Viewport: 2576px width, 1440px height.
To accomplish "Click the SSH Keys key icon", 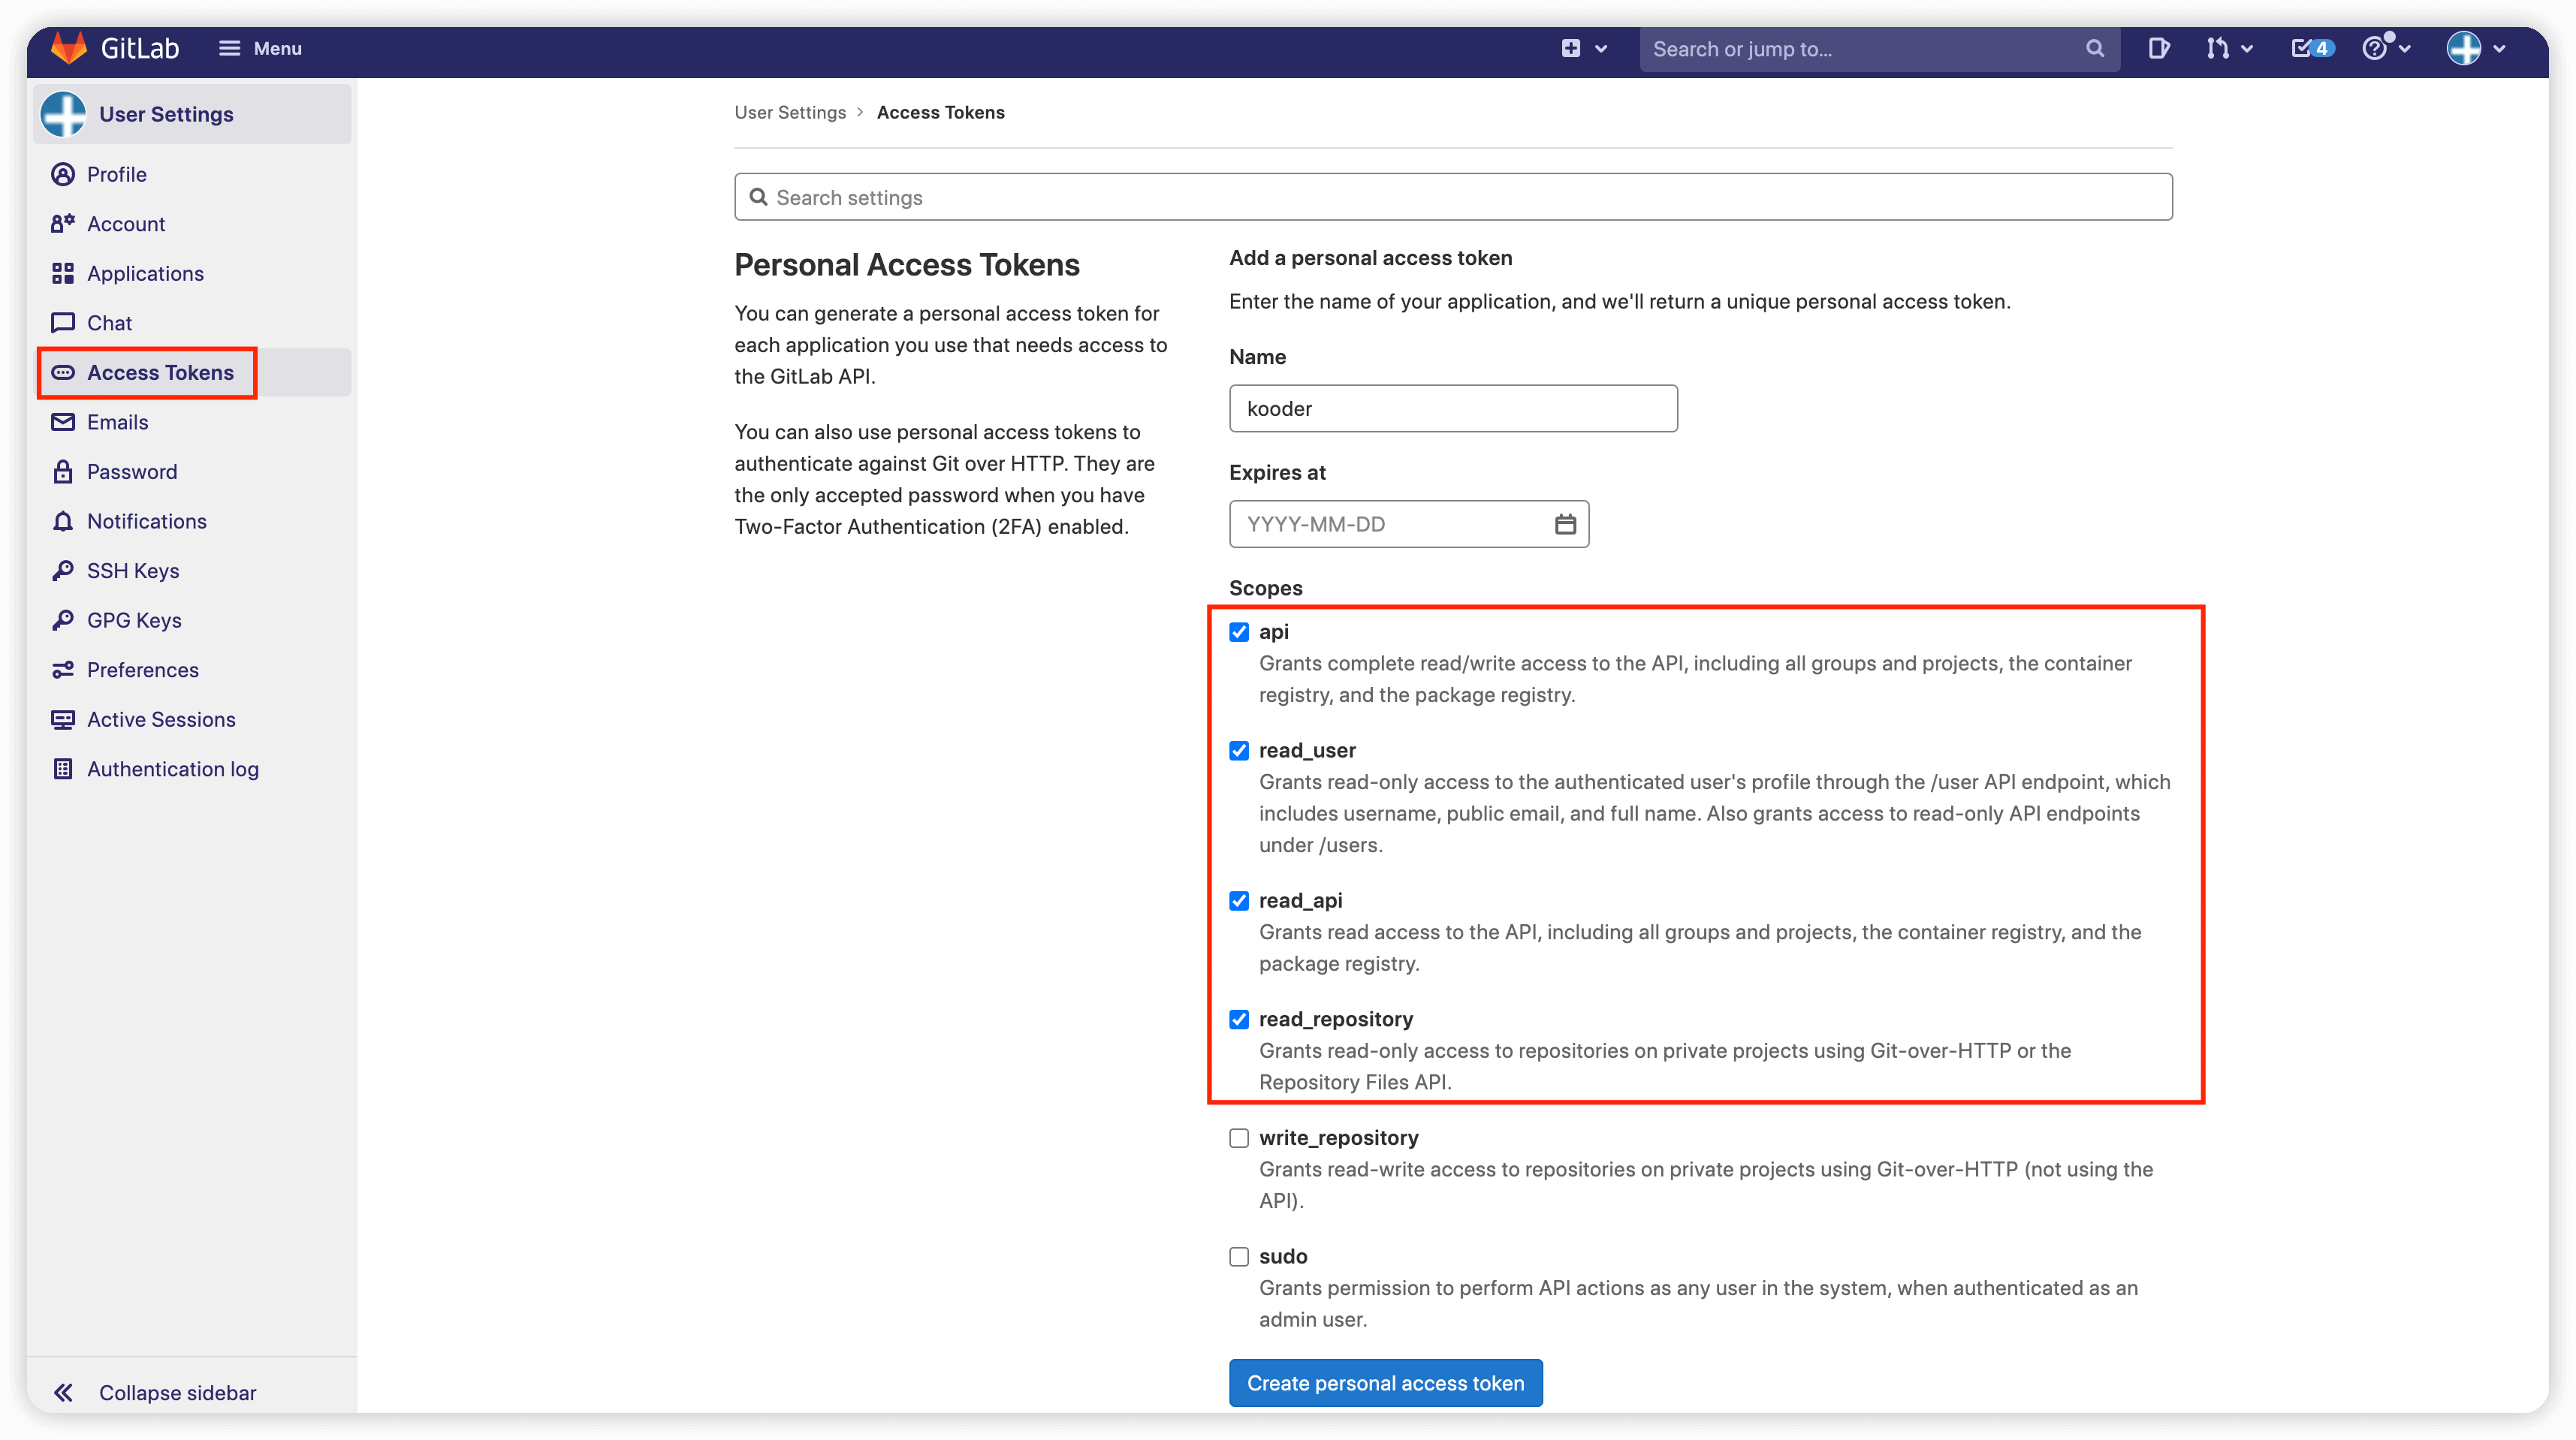I will [x=63, y=570].
